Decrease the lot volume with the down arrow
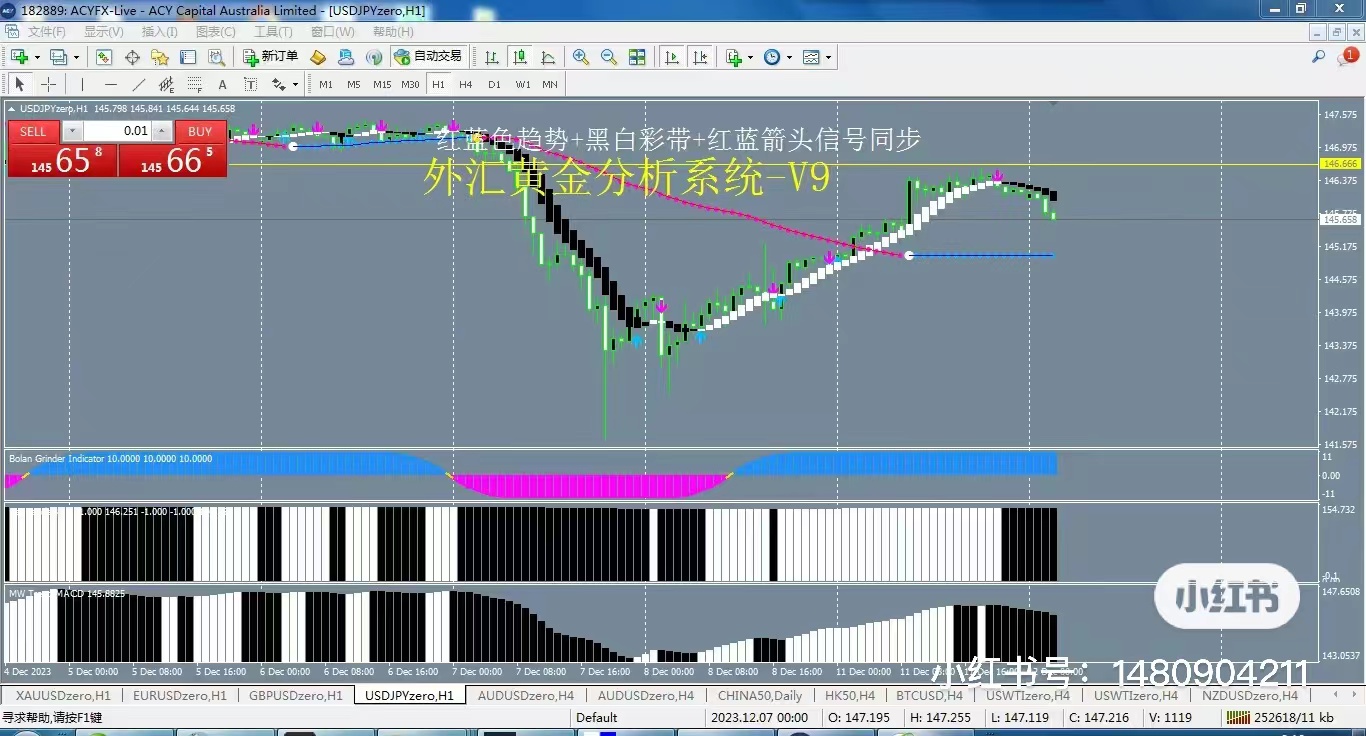The width and height of the screenshot is (1366, 736). point(73,131)
